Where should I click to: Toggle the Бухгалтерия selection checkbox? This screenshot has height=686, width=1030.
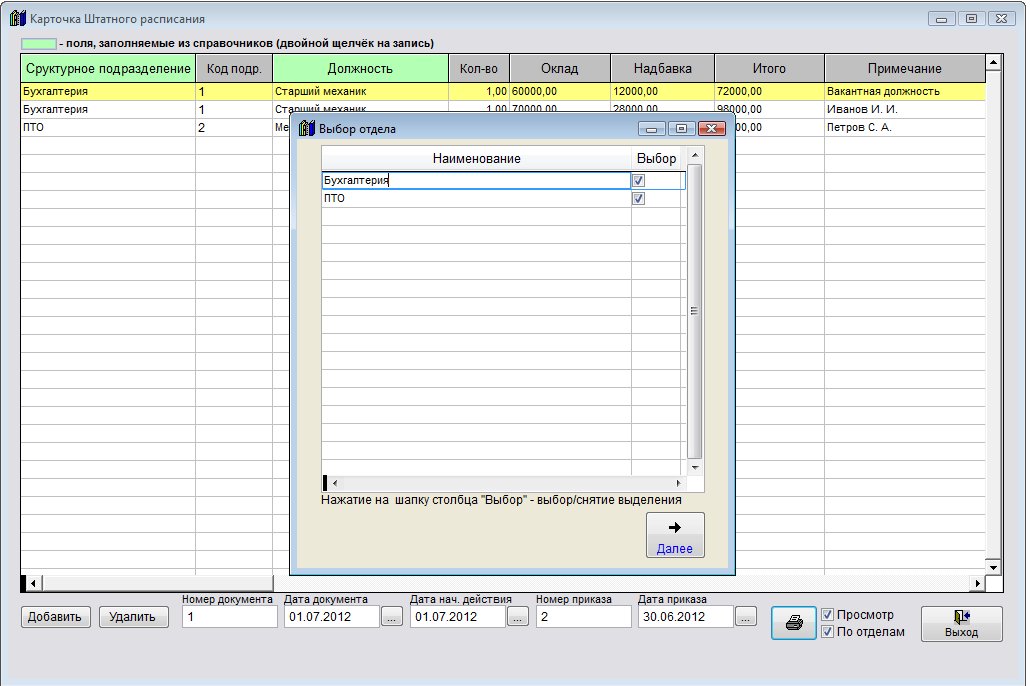(x=638, y=180)
